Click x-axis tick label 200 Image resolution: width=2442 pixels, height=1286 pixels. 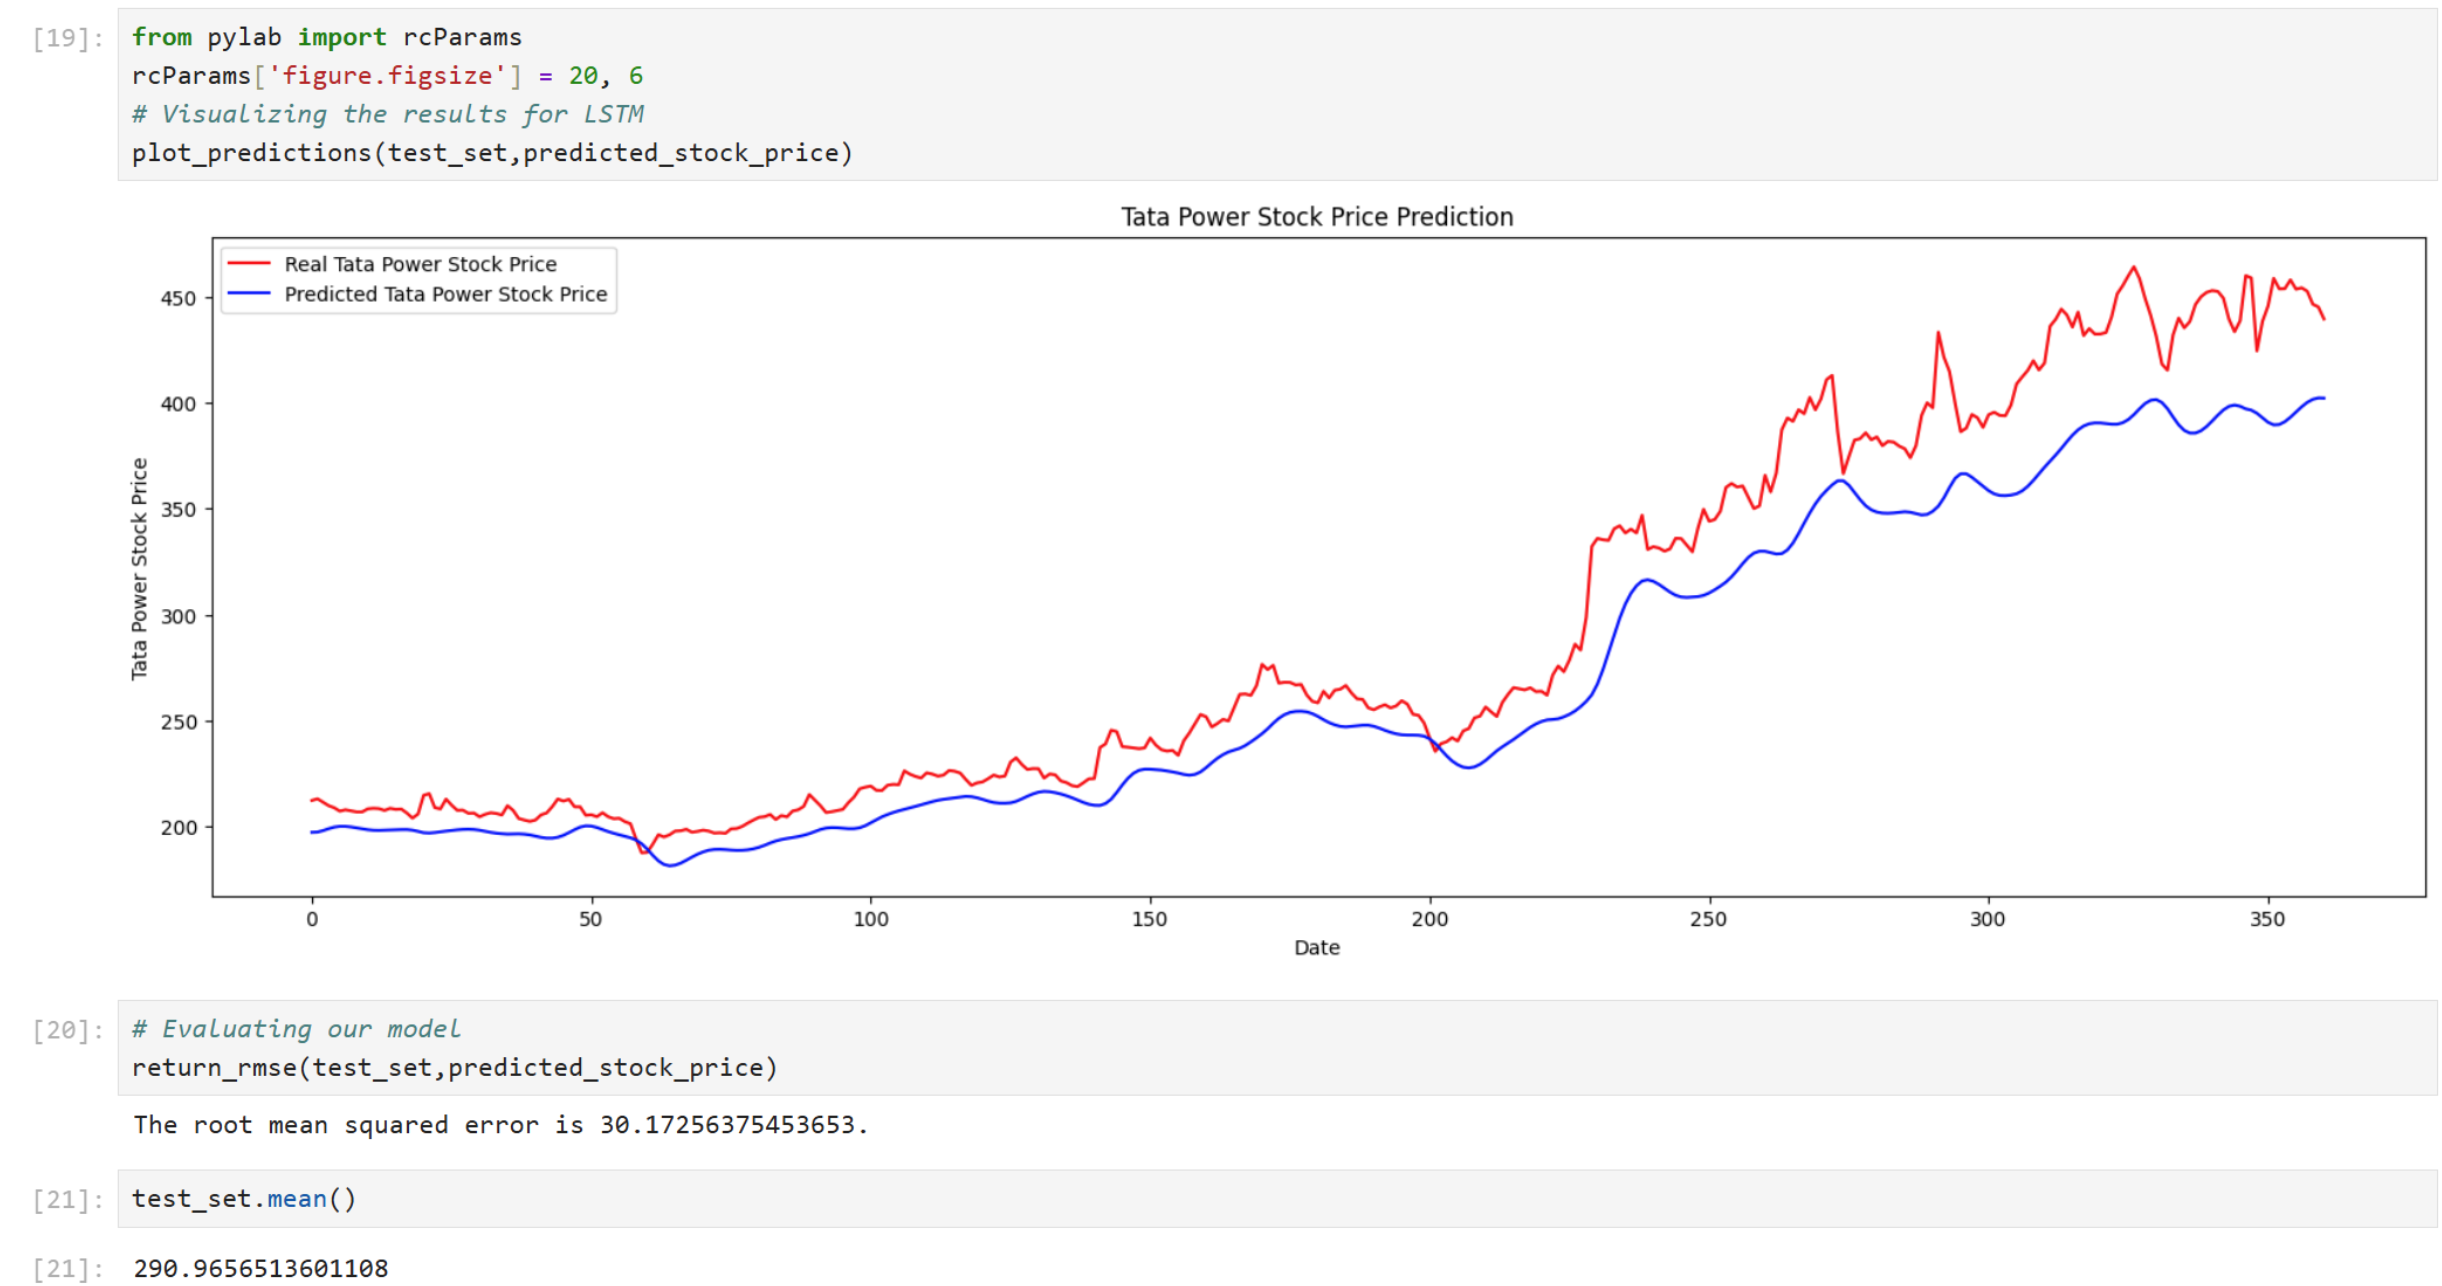[x=1429, y=919]
